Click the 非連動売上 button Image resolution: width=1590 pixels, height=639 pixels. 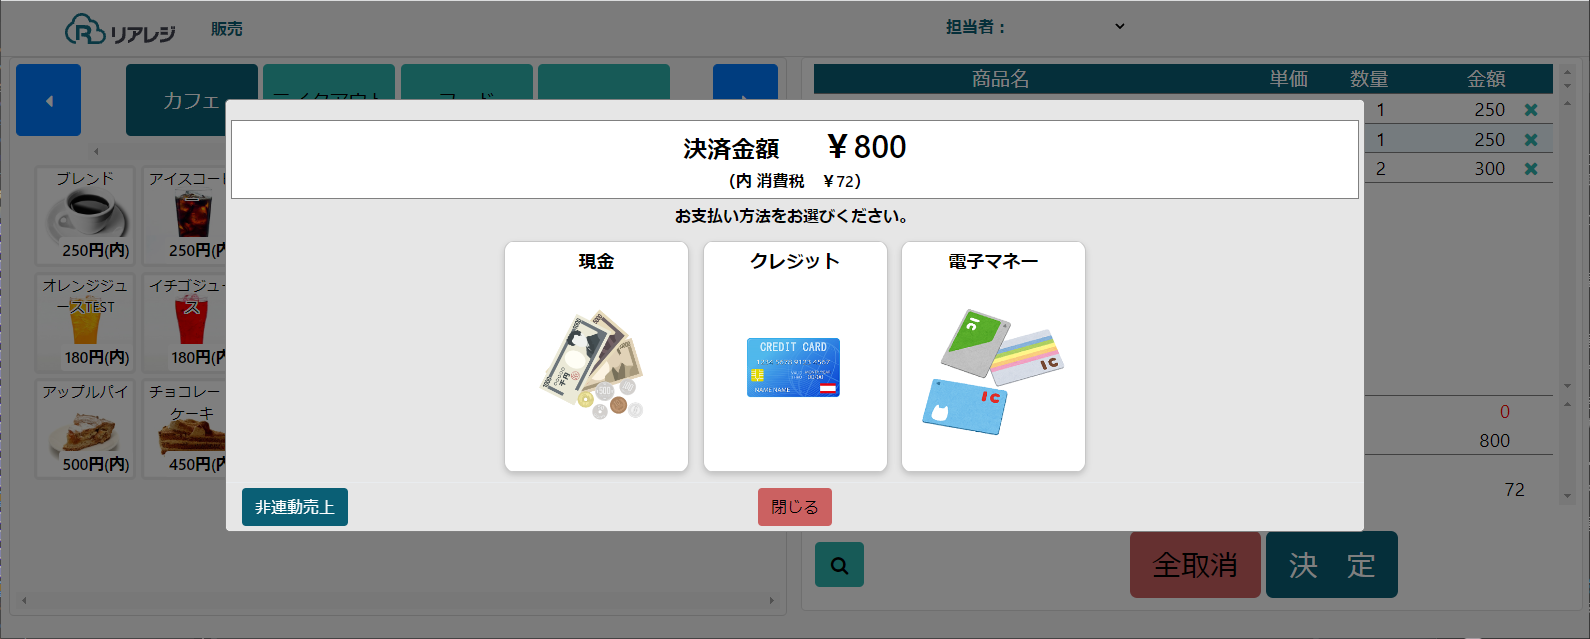(294, 507)
